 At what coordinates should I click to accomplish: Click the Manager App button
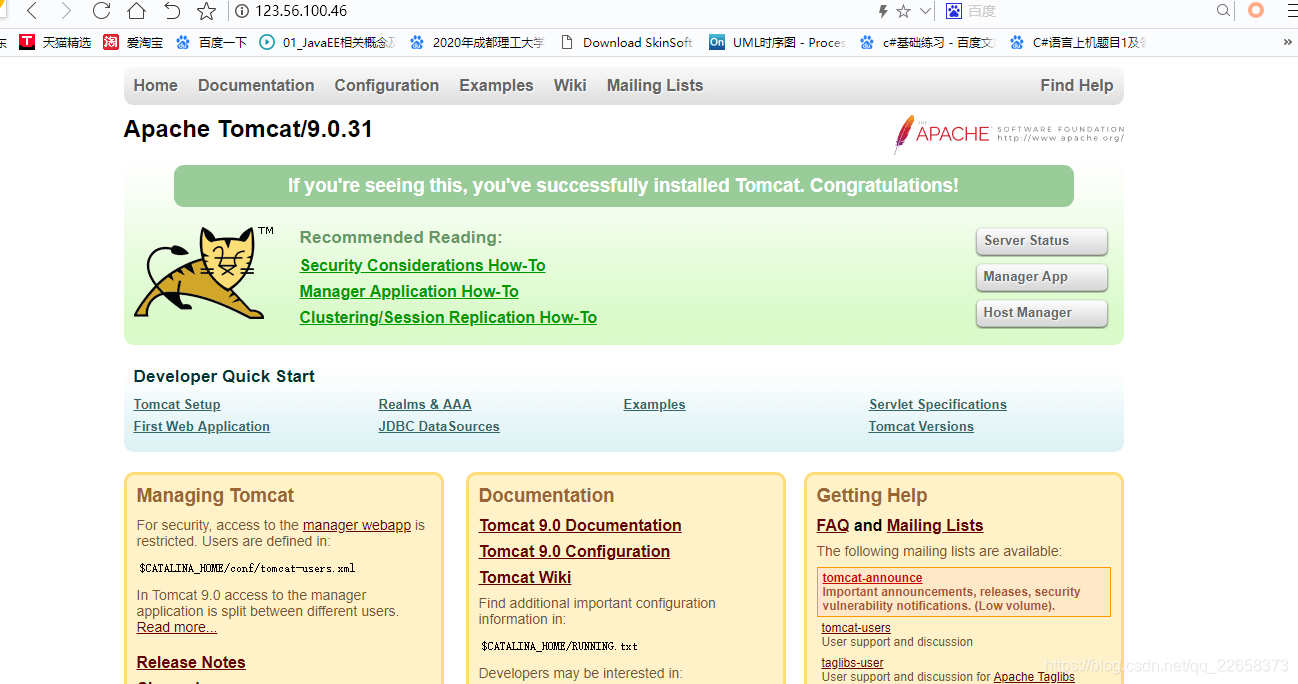pyautogui.click(x=1041, y=277)
